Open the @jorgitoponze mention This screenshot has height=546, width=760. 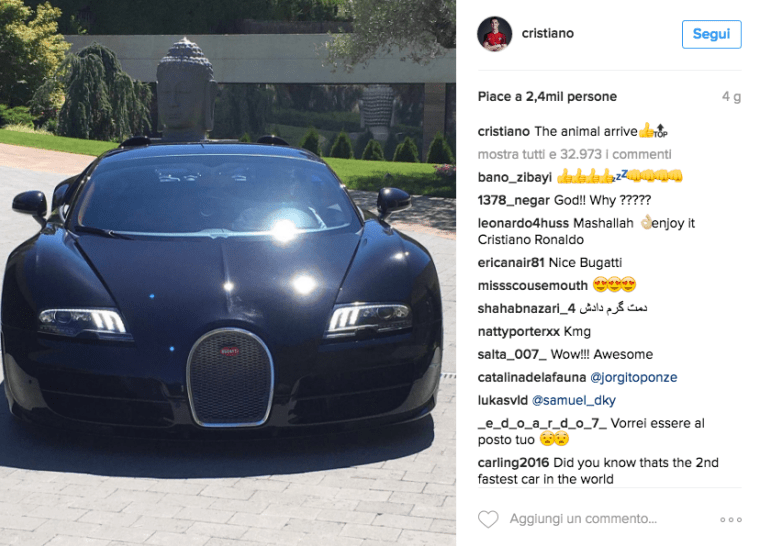pyautogui.click(x=633, y=377)
